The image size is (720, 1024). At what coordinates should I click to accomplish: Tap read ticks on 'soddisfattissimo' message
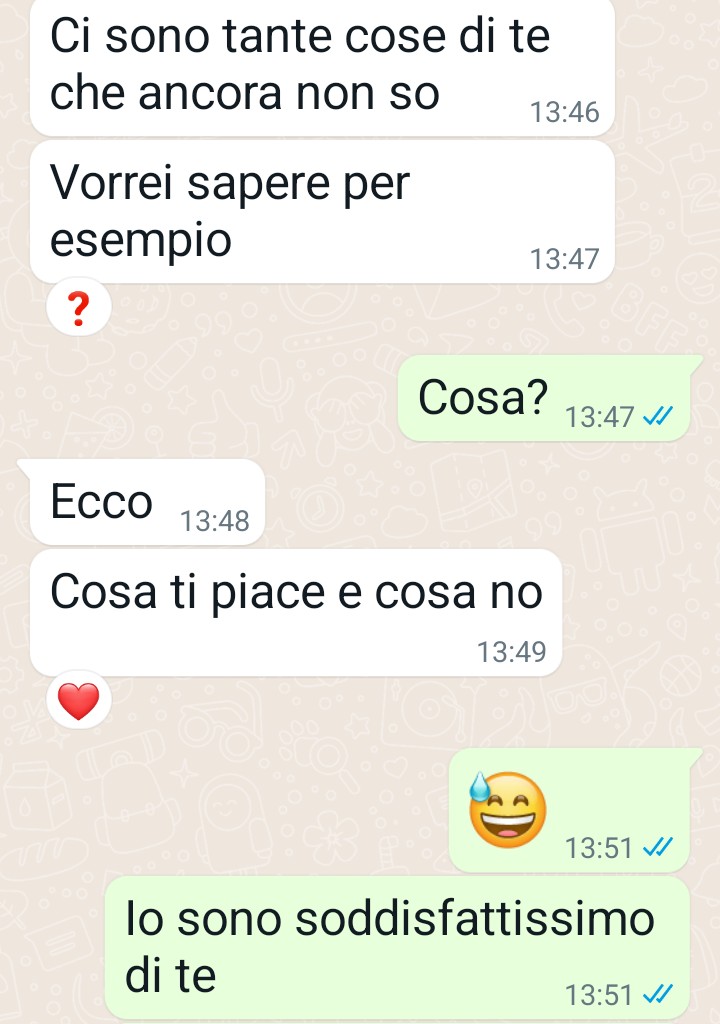point(657,995)
